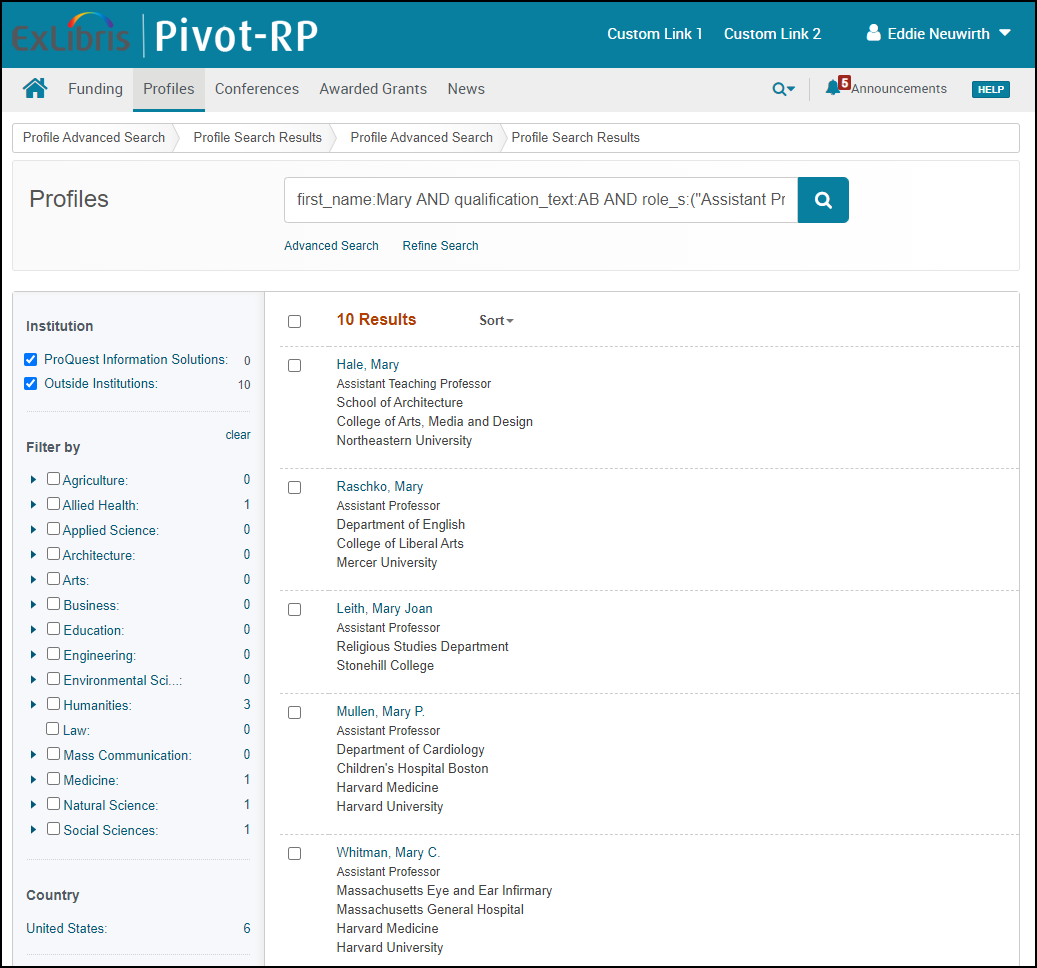
Task: Expand the Medicine filter category
Action: 33,780
